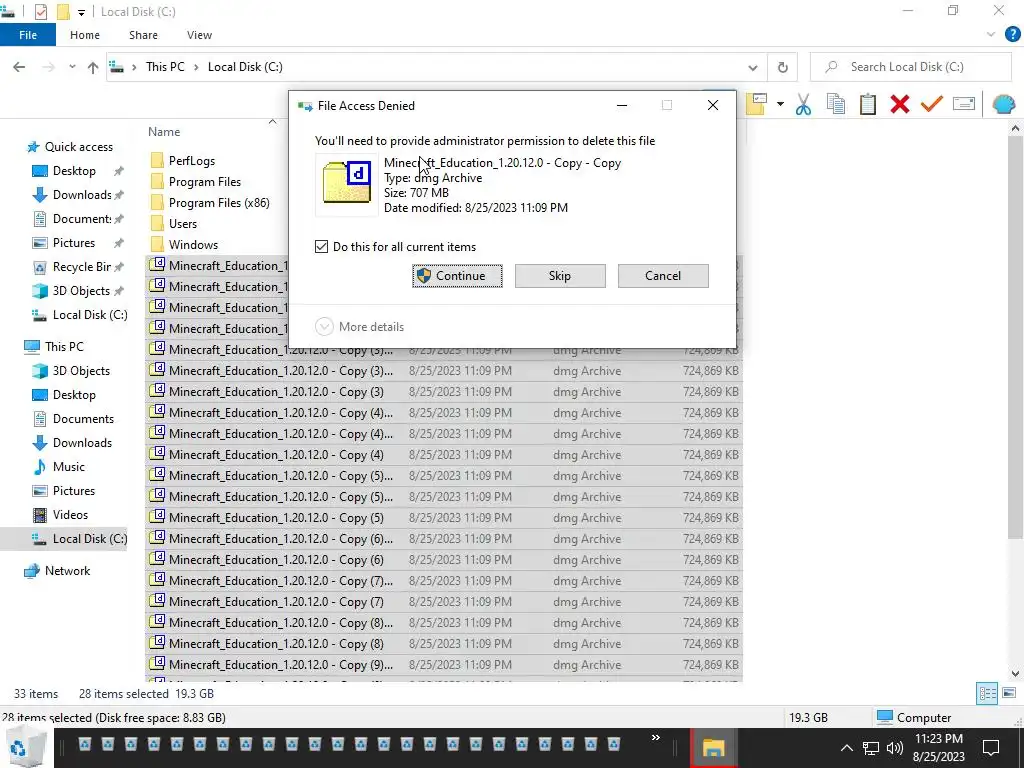Click File Explorer icon in taskbar
This screenshot has width=1024, height=768.
713,748
